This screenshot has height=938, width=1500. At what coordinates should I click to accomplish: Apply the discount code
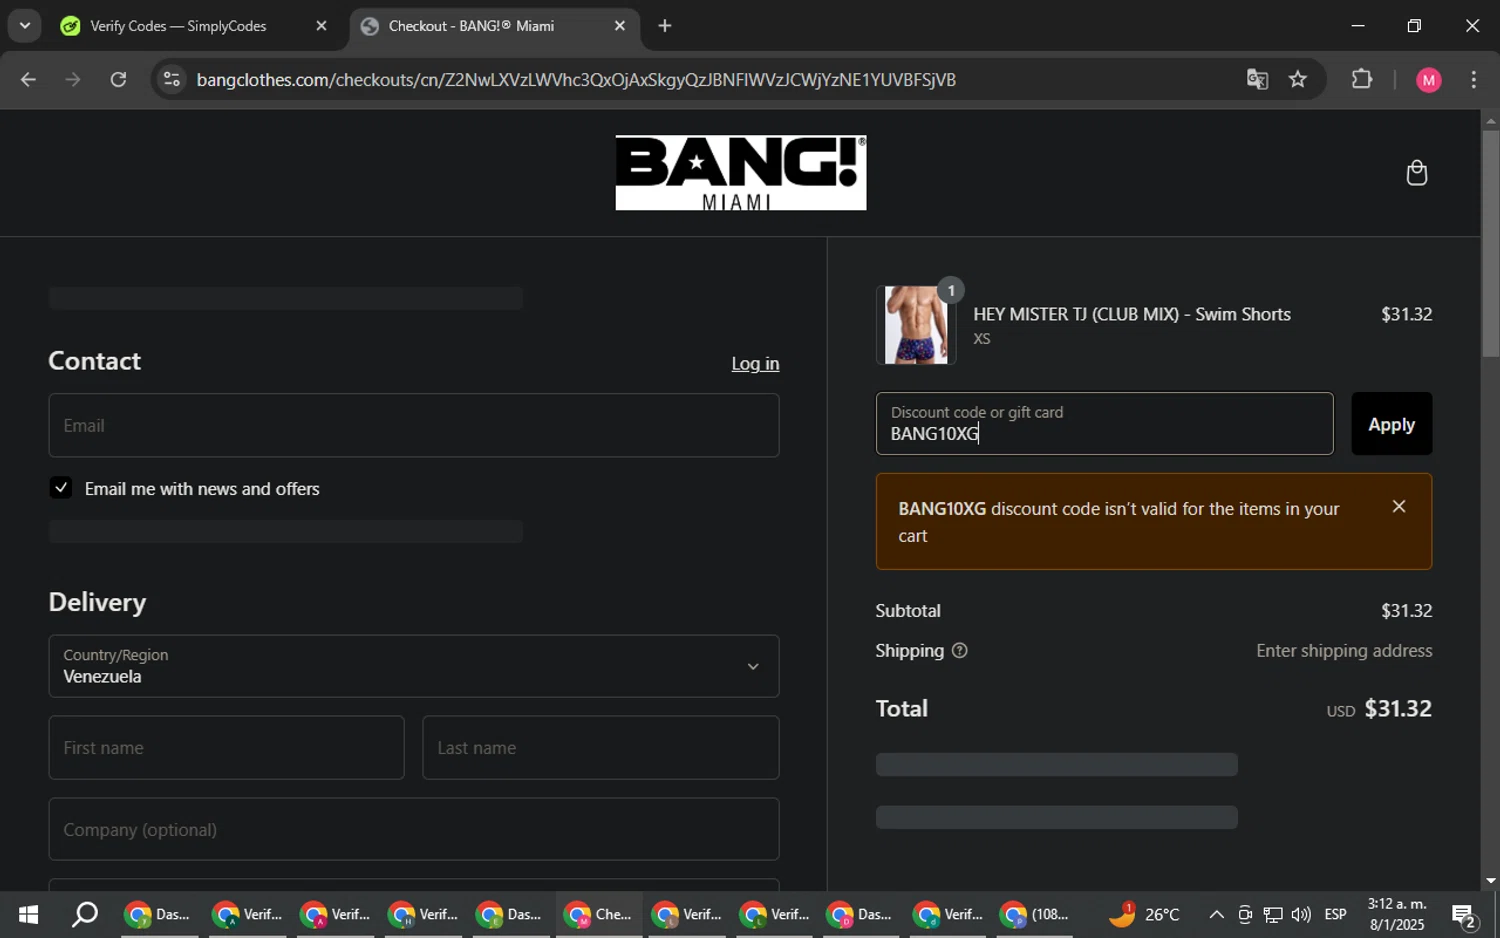1391,424
